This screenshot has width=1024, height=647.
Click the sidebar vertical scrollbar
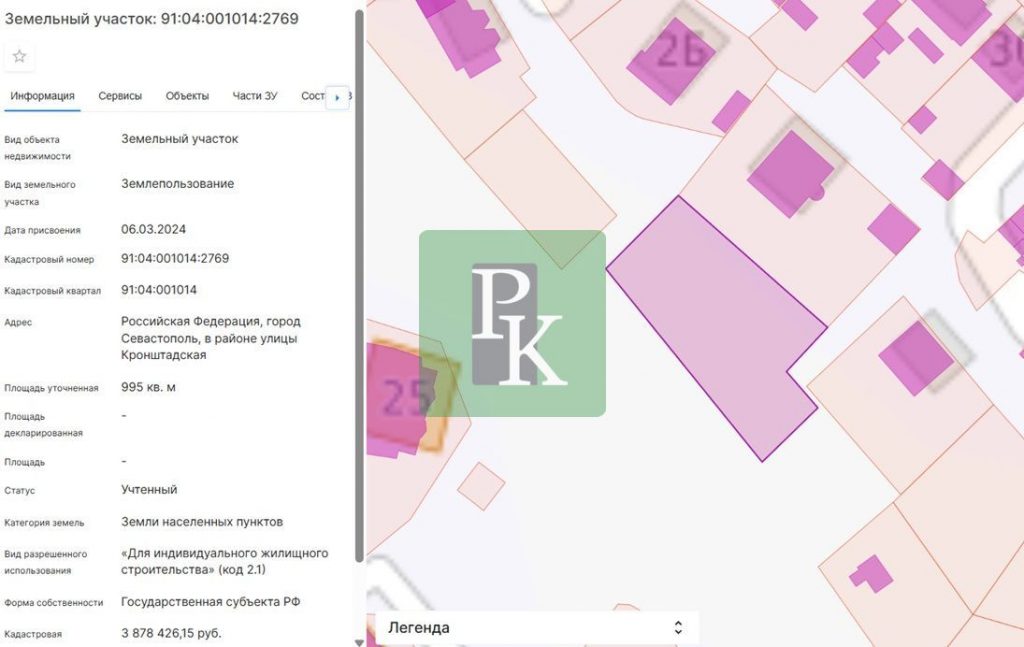[359, 300]
